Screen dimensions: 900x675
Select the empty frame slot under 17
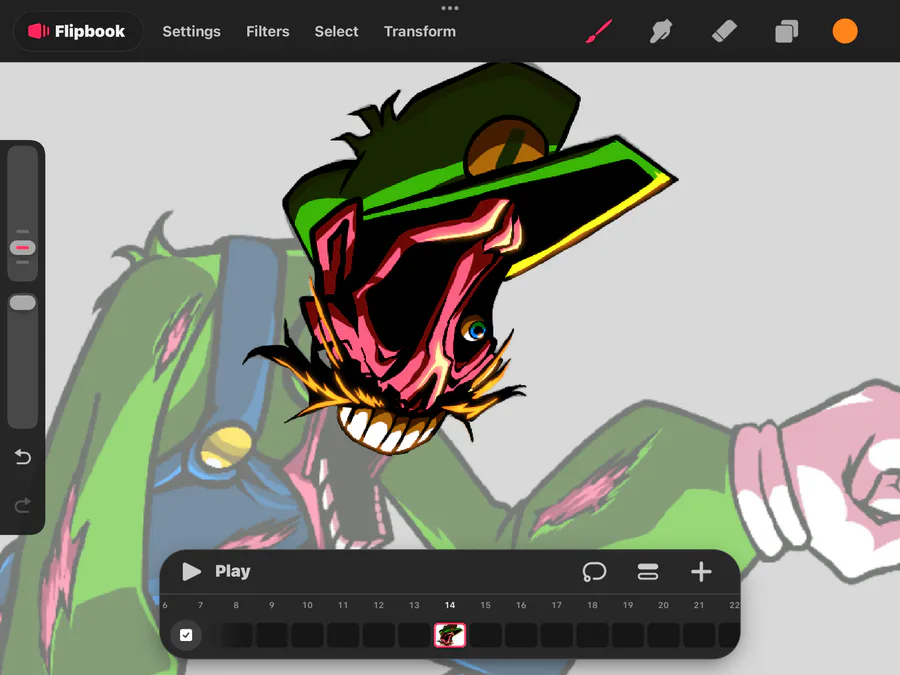tap(557, 635)
